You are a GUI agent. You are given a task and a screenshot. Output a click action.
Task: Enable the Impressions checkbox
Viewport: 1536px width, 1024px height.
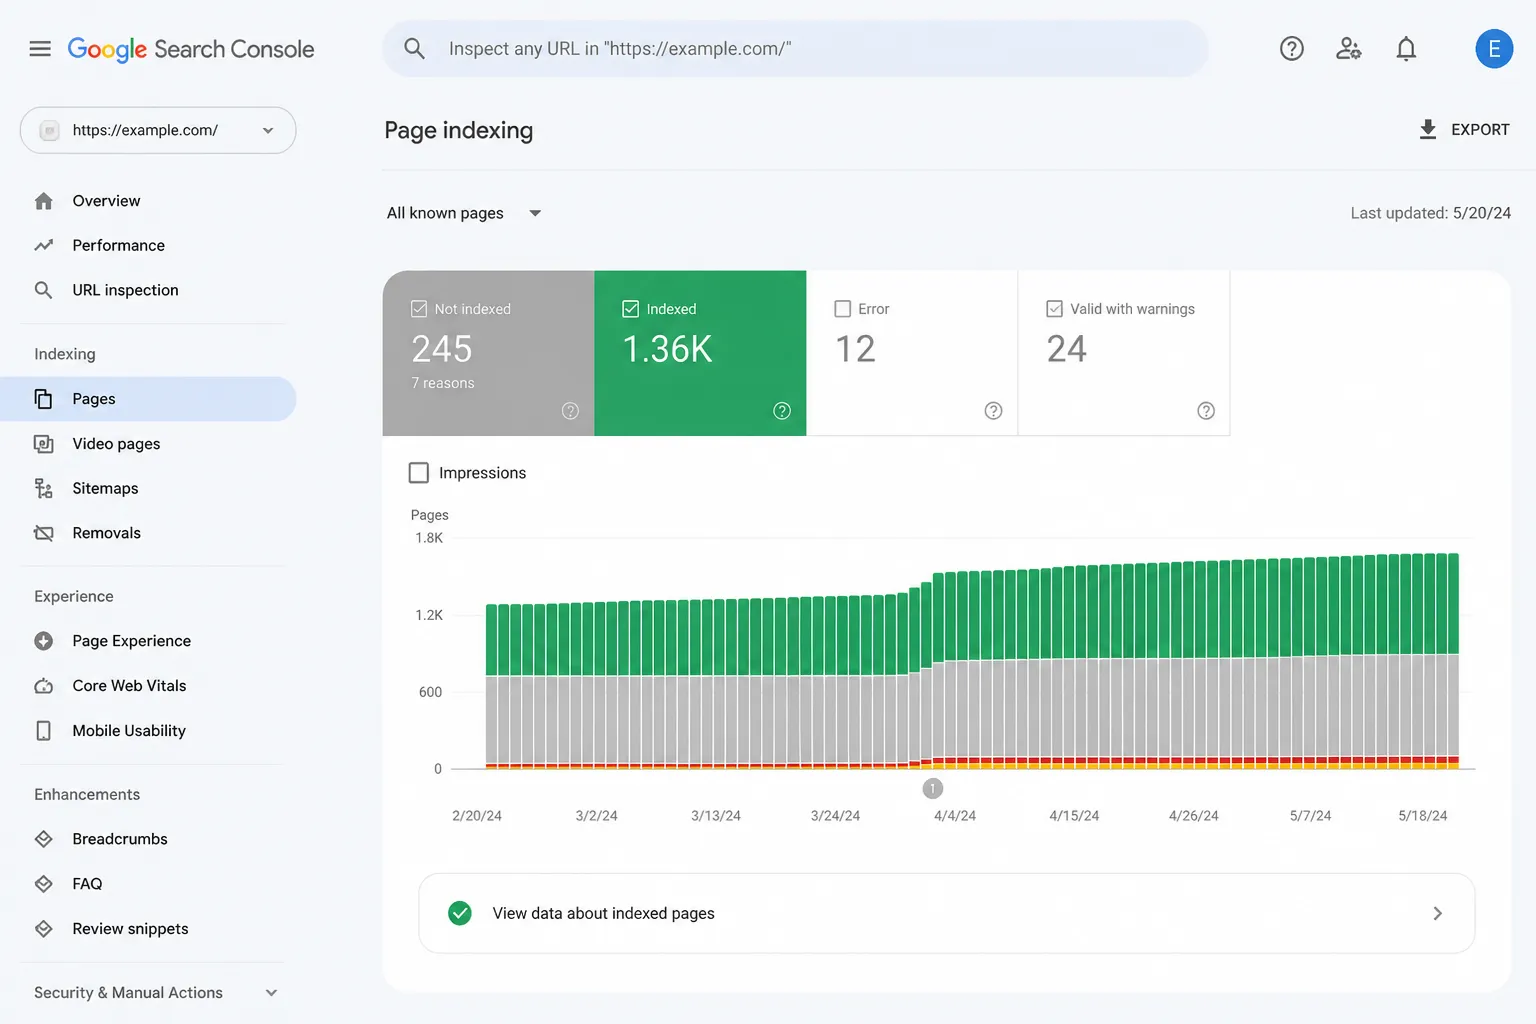point(419,473)
